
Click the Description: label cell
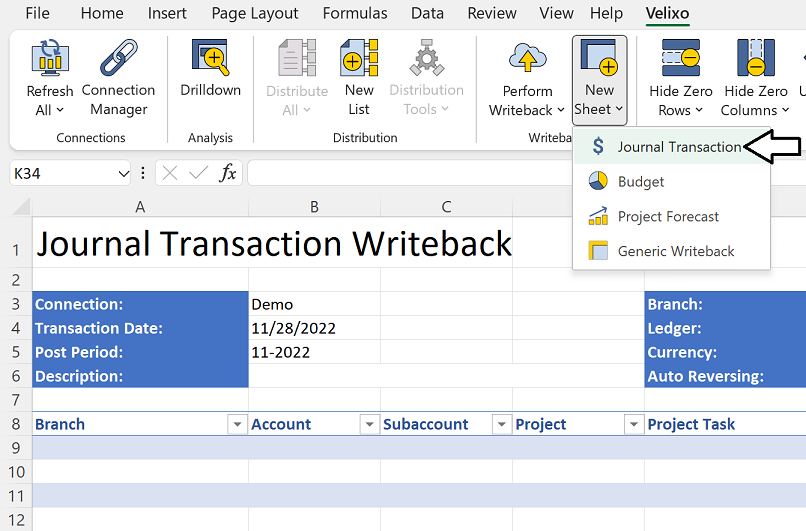point(140,376)
